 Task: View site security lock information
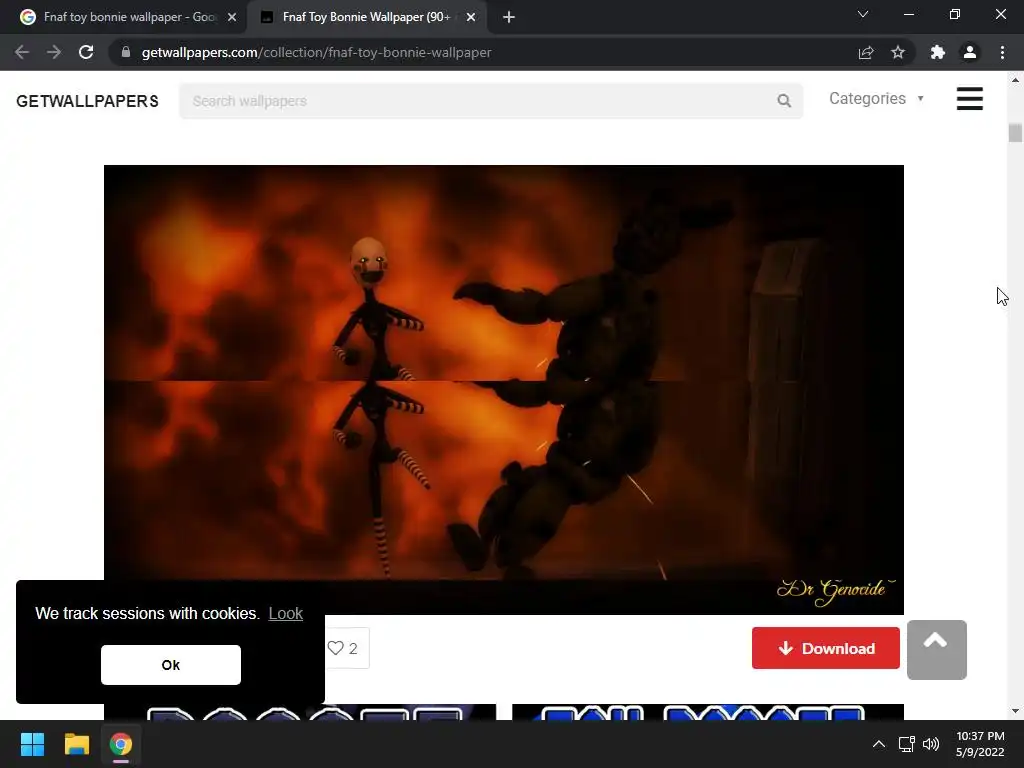pyautogui.click(x=126, y=52)
